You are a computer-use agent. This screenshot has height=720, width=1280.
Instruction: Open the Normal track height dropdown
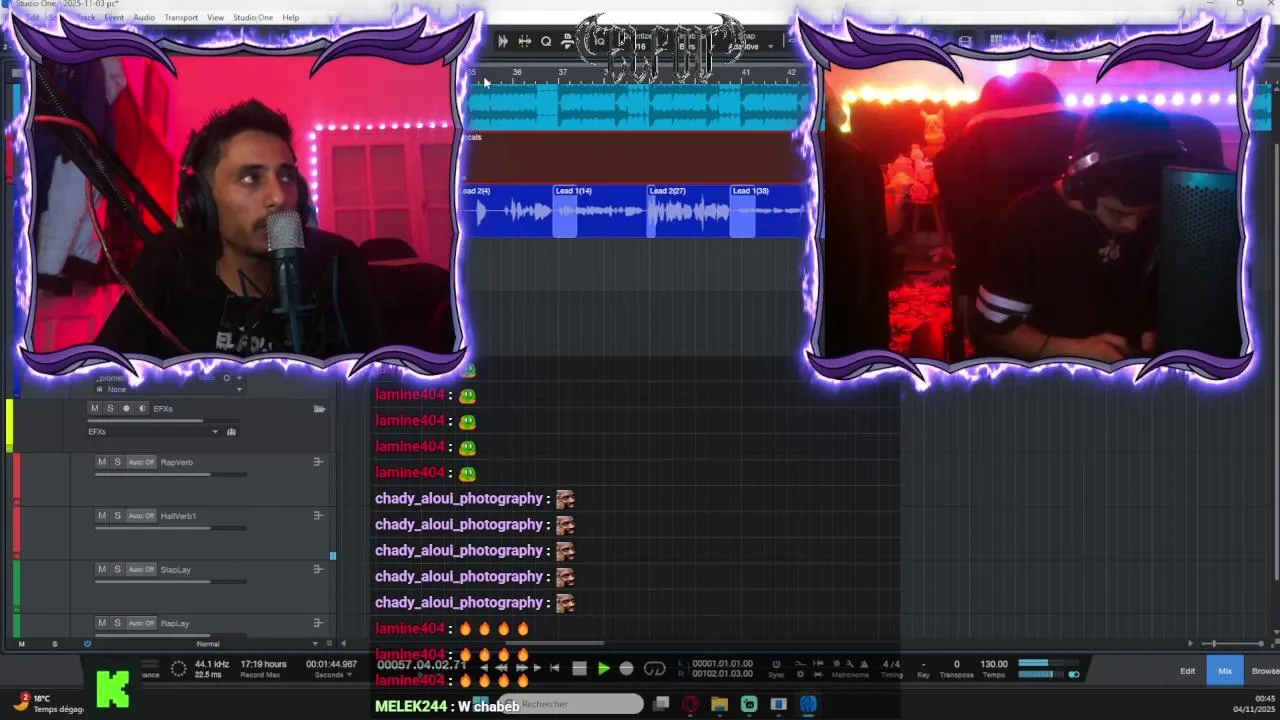(258, 644)
